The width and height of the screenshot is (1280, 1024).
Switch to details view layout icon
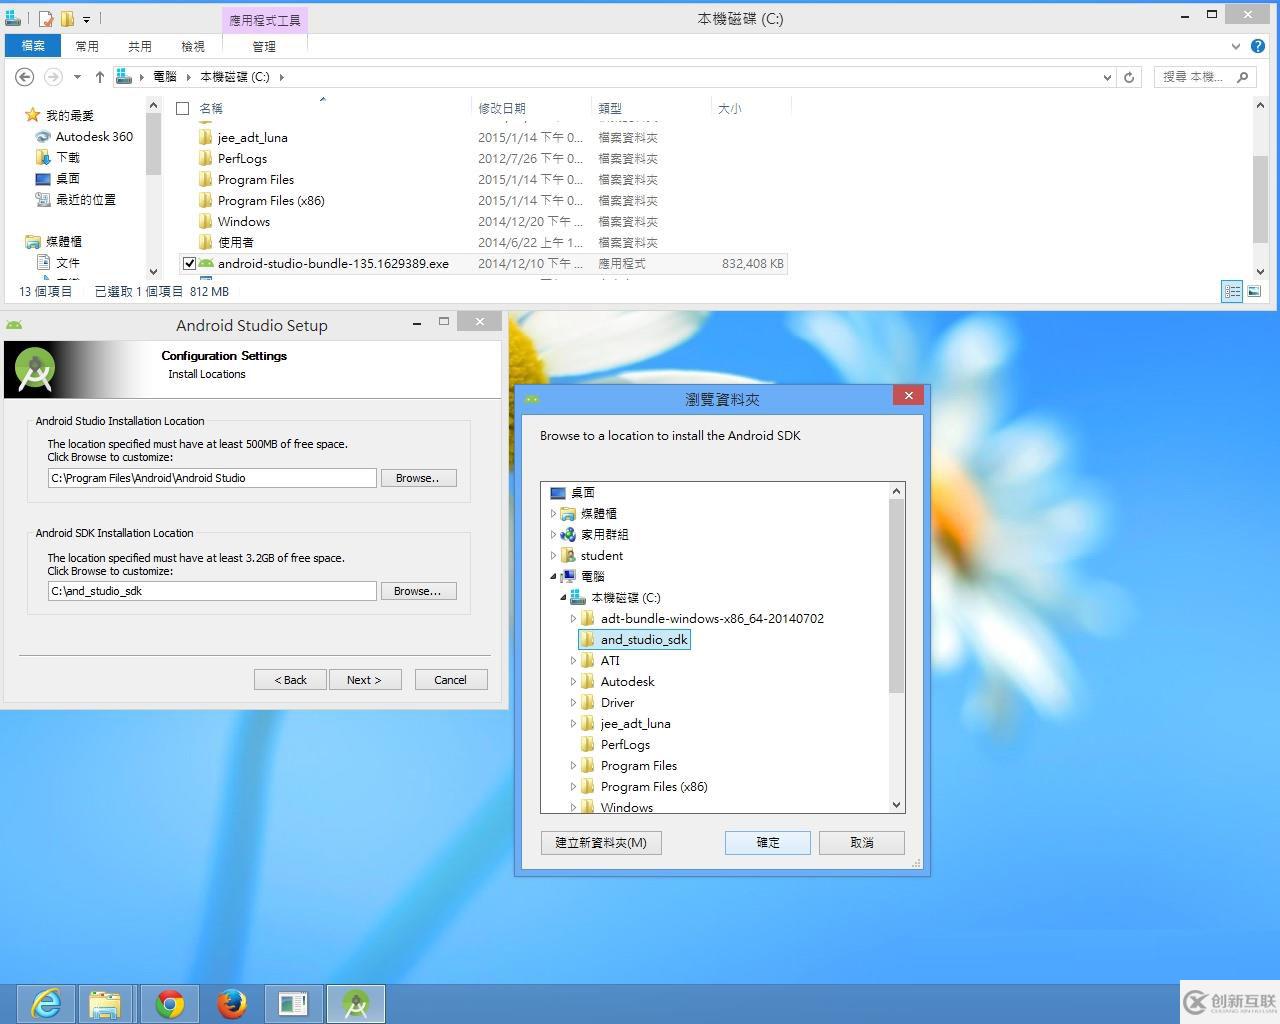[1232, 291]
